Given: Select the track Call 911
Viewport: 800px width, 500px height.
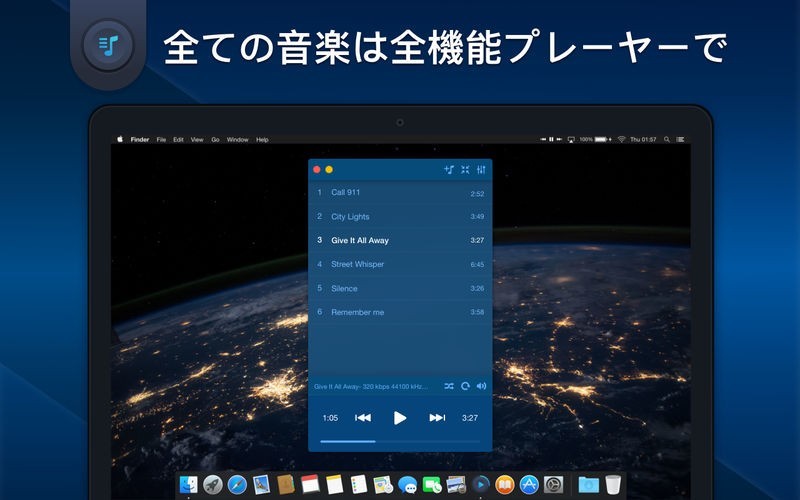Looking at the screenshot, I should (x=346, y=192).
